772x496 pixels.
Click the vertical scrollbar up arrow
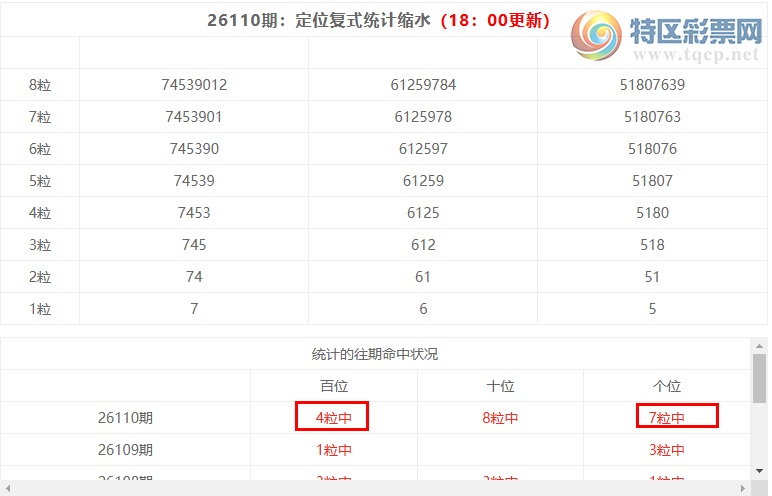(x=759, y=346)
